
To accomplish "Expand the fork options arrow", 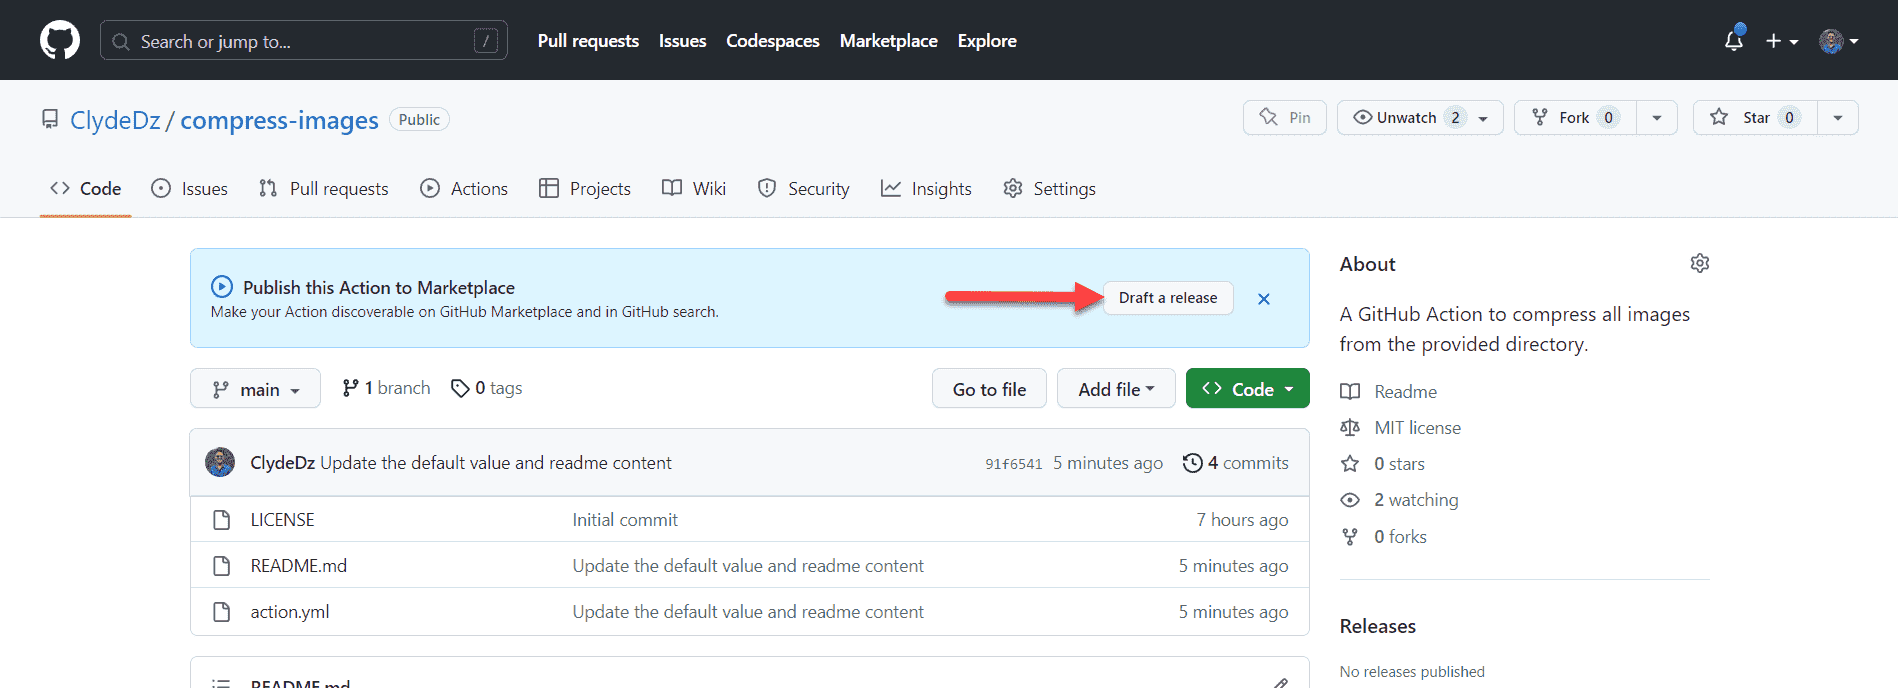I will (1657, 117).
